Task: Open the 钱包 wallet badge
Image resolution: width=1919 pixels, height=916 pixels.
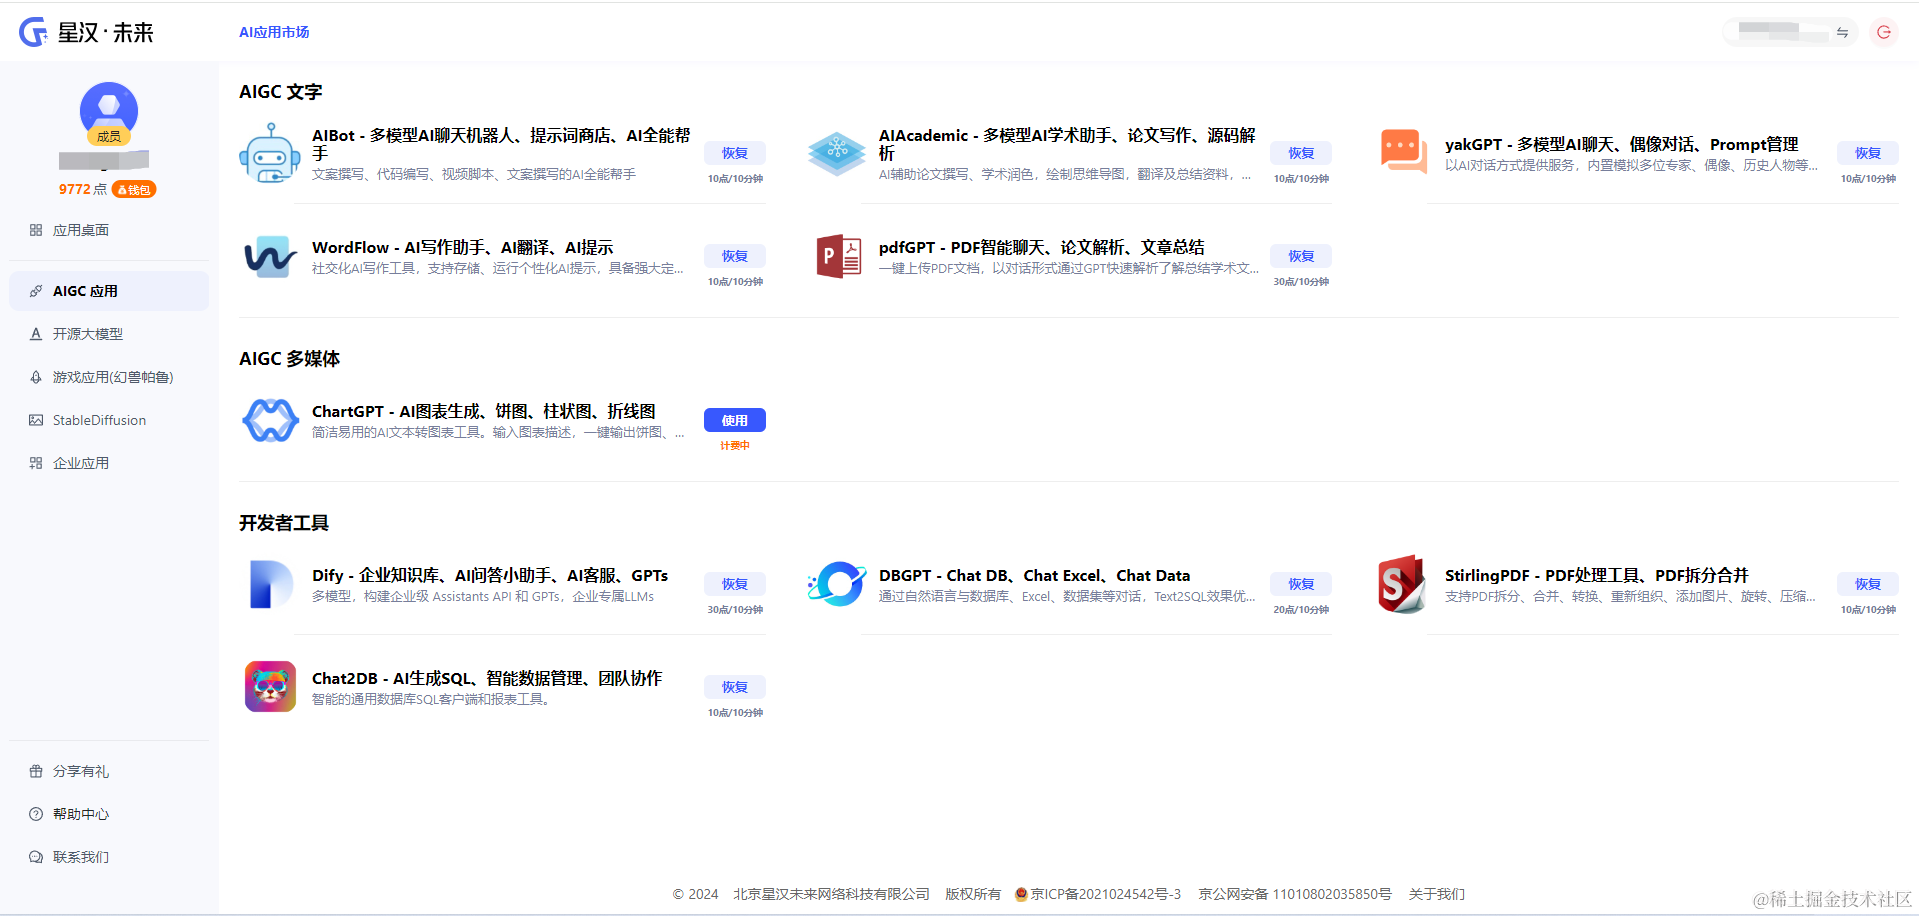Action: (x=134, y=189)
